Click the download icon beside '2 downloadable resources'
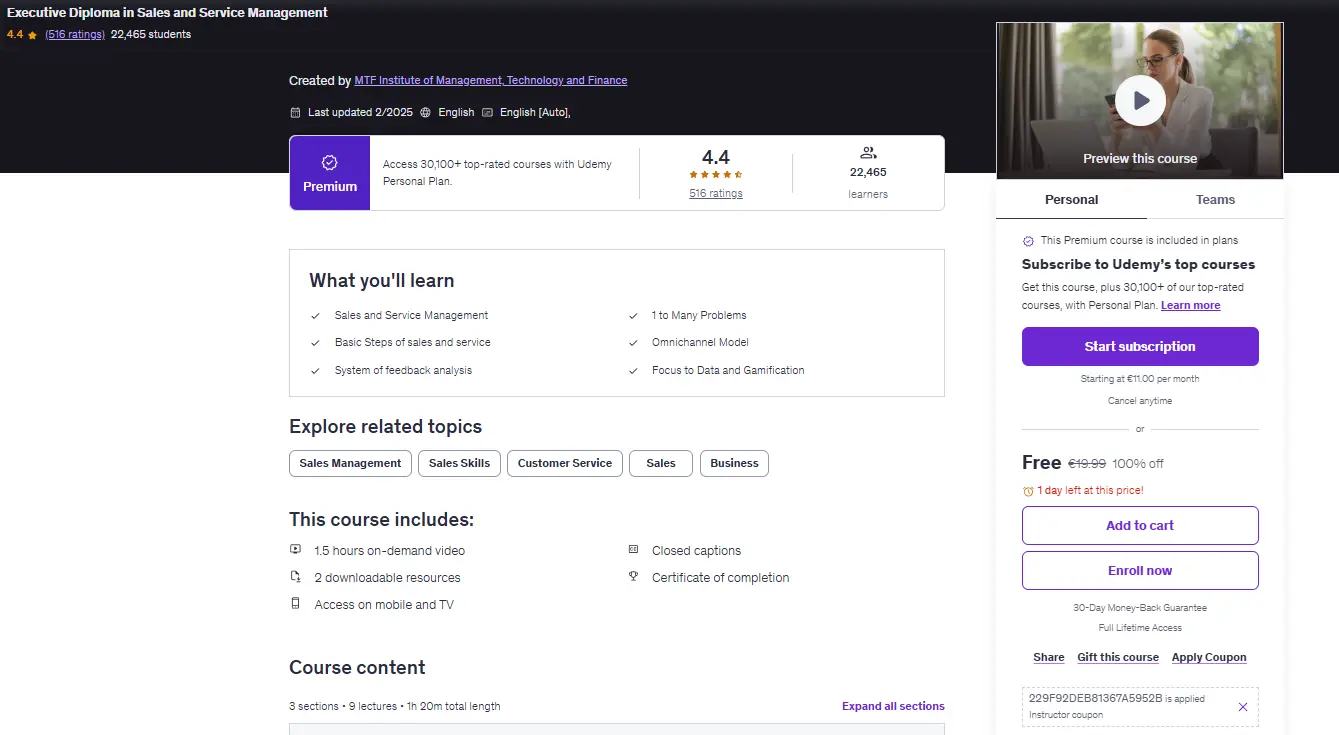This screenshot has width=1339, height=735. (295, 577)
